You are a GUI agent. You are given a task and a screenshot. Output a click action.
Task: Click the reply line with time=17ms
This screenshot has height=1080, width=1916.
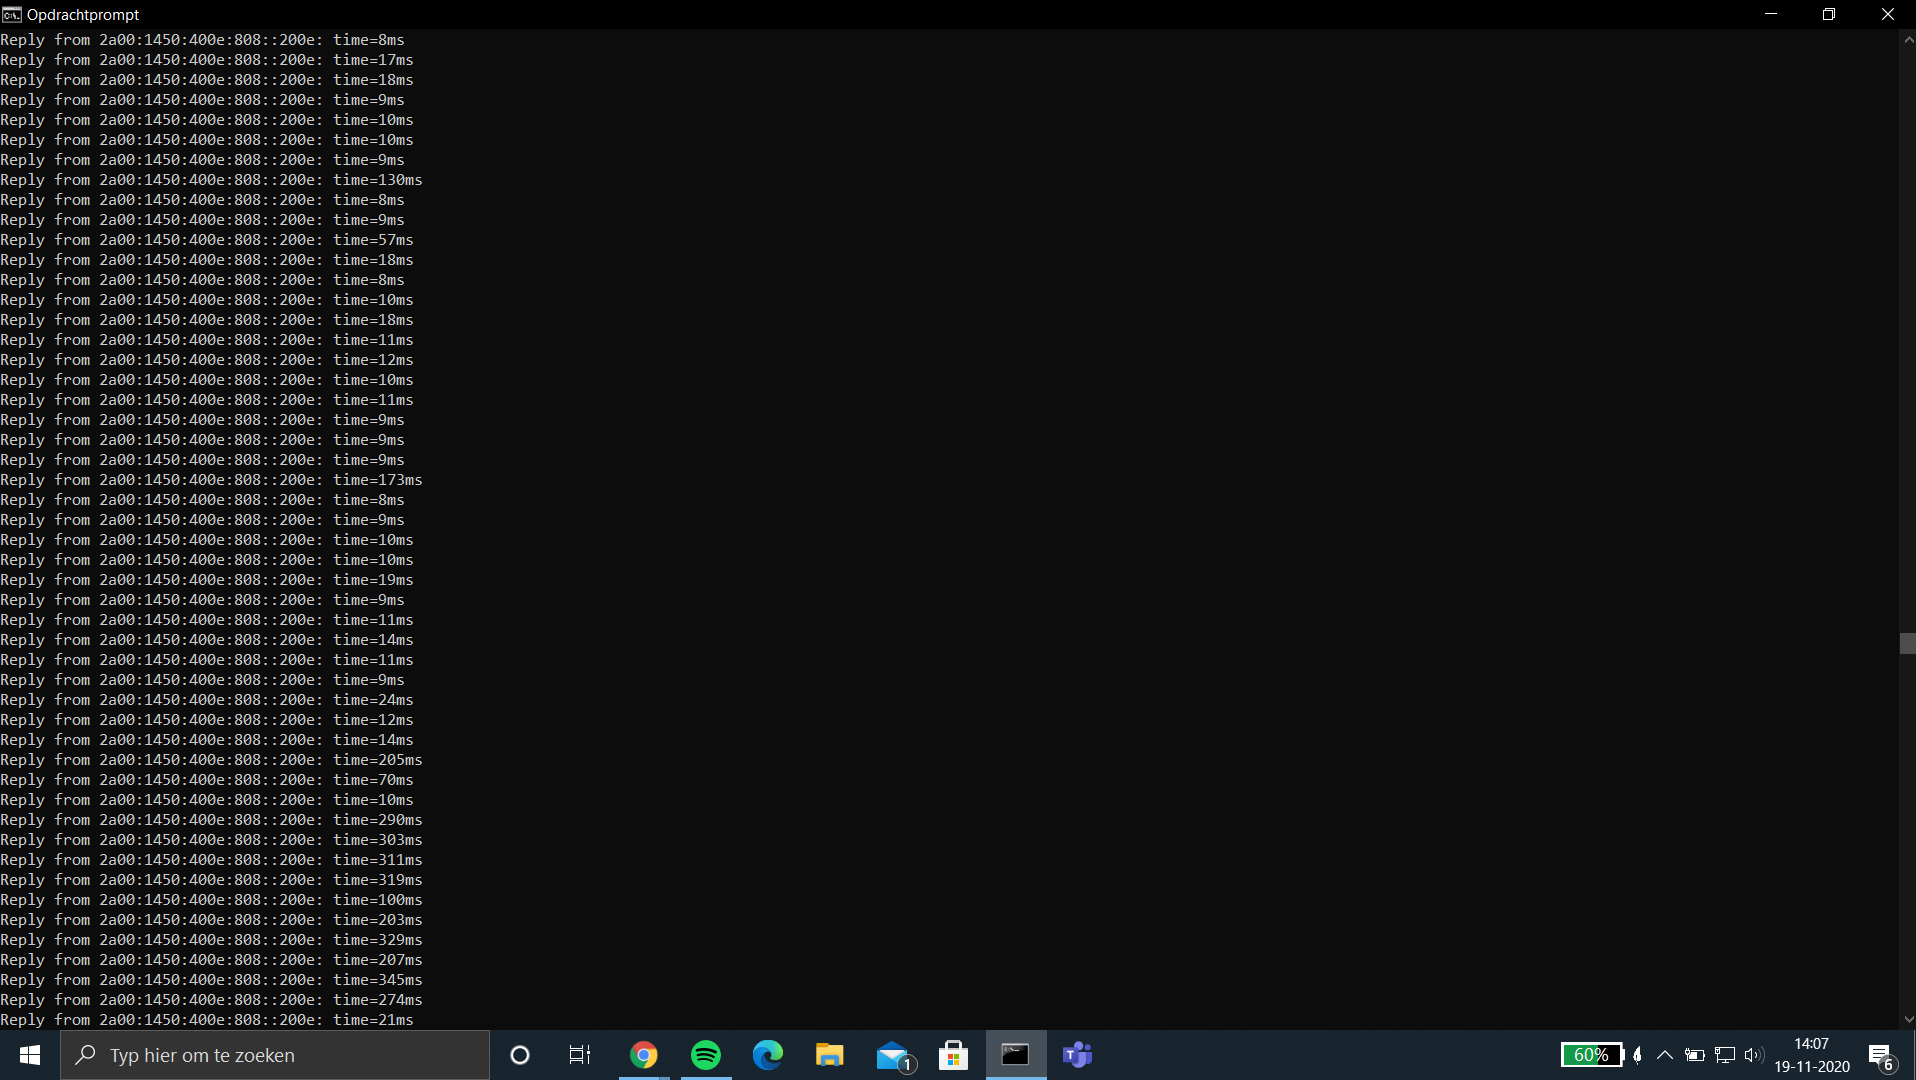coord(207,60)
